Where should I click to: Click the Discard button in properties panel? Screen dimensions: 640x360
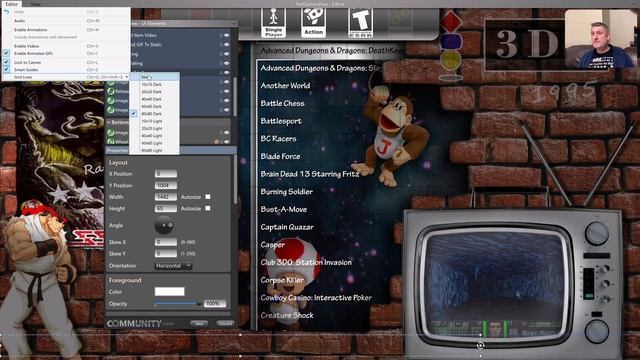(224, 323)
